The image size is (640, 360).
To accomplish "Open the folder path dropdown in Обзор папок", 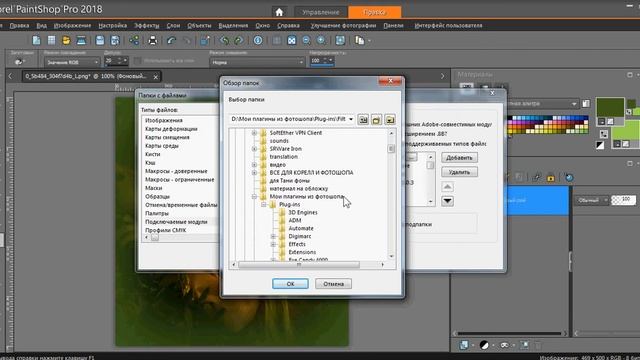I will coord(351,119).
